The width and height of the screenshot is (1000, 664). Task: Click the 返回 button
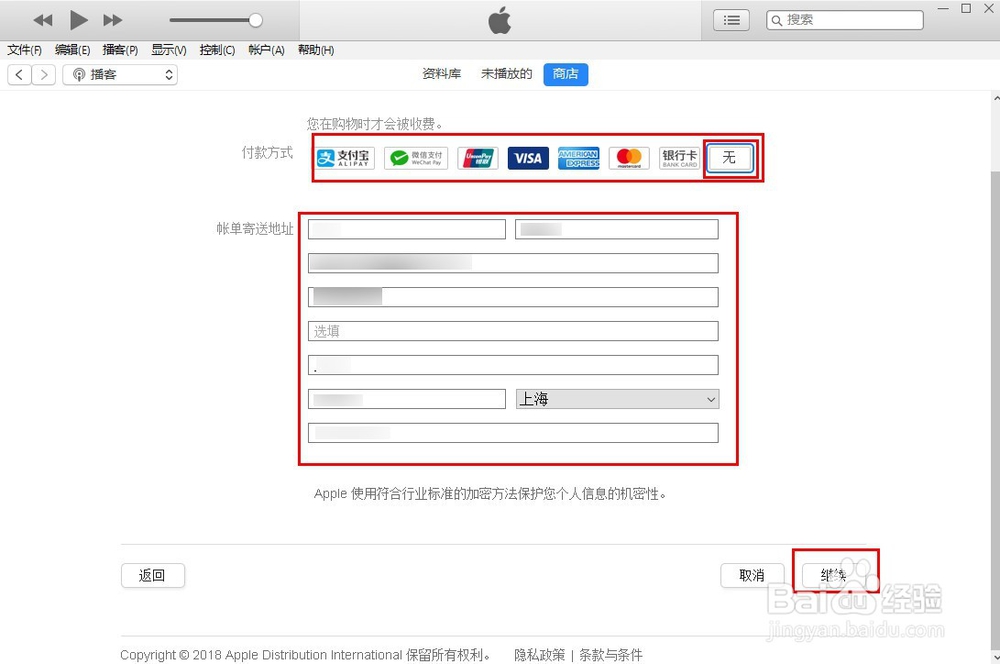(153, 575)
